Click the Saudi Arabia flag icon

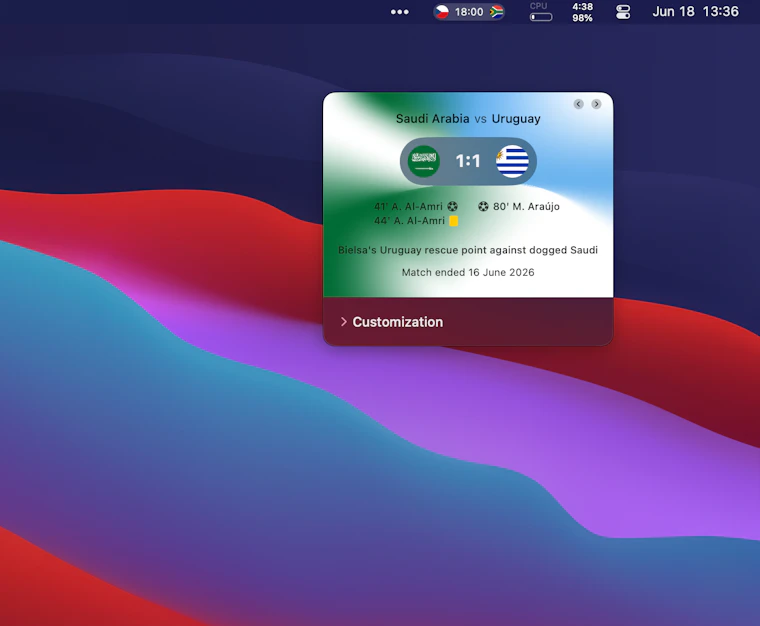click(x=424, y=161)
